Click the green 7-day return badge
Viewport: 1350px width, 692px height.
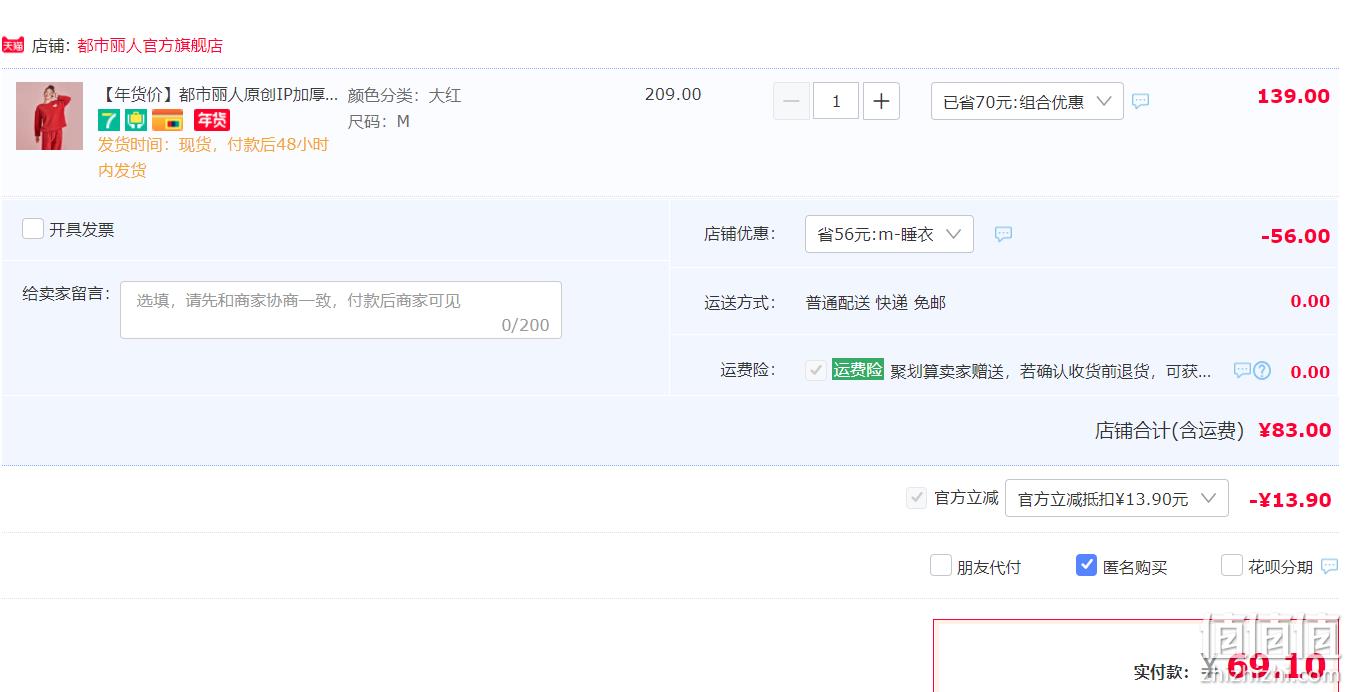[109, 120]
